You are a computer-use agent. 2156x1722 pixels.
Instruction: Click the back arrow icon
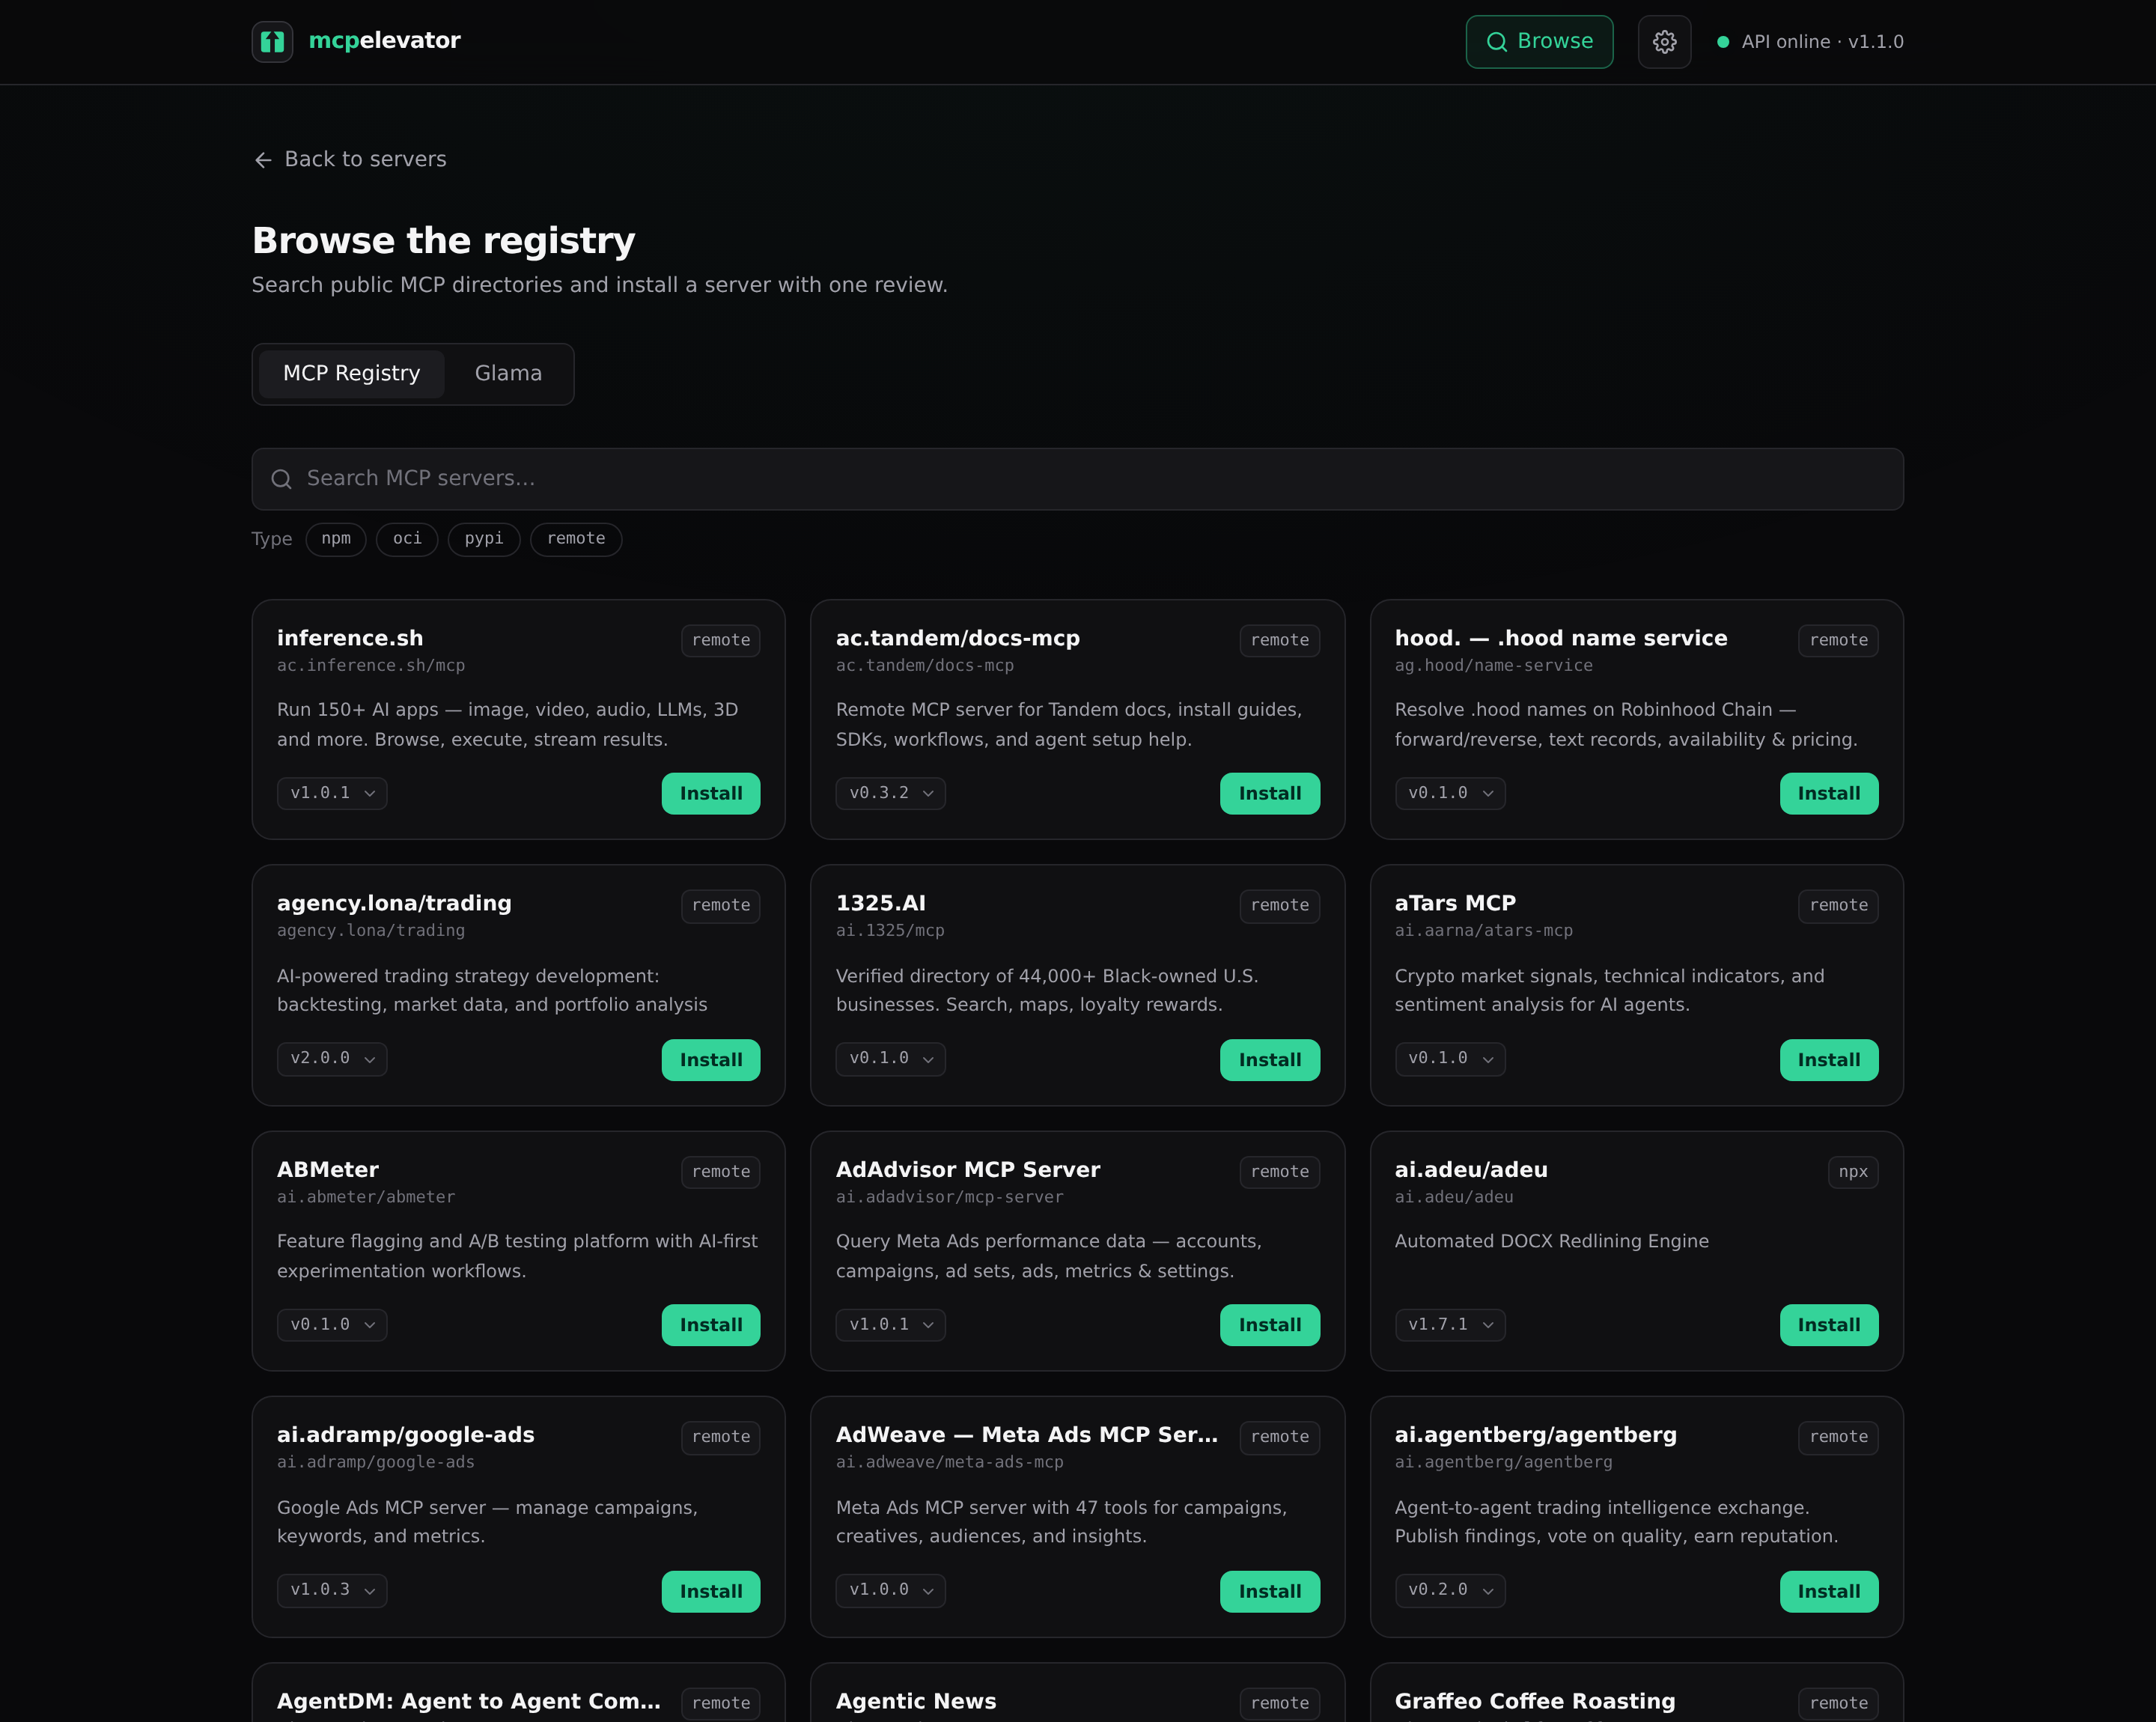(263, 160)
